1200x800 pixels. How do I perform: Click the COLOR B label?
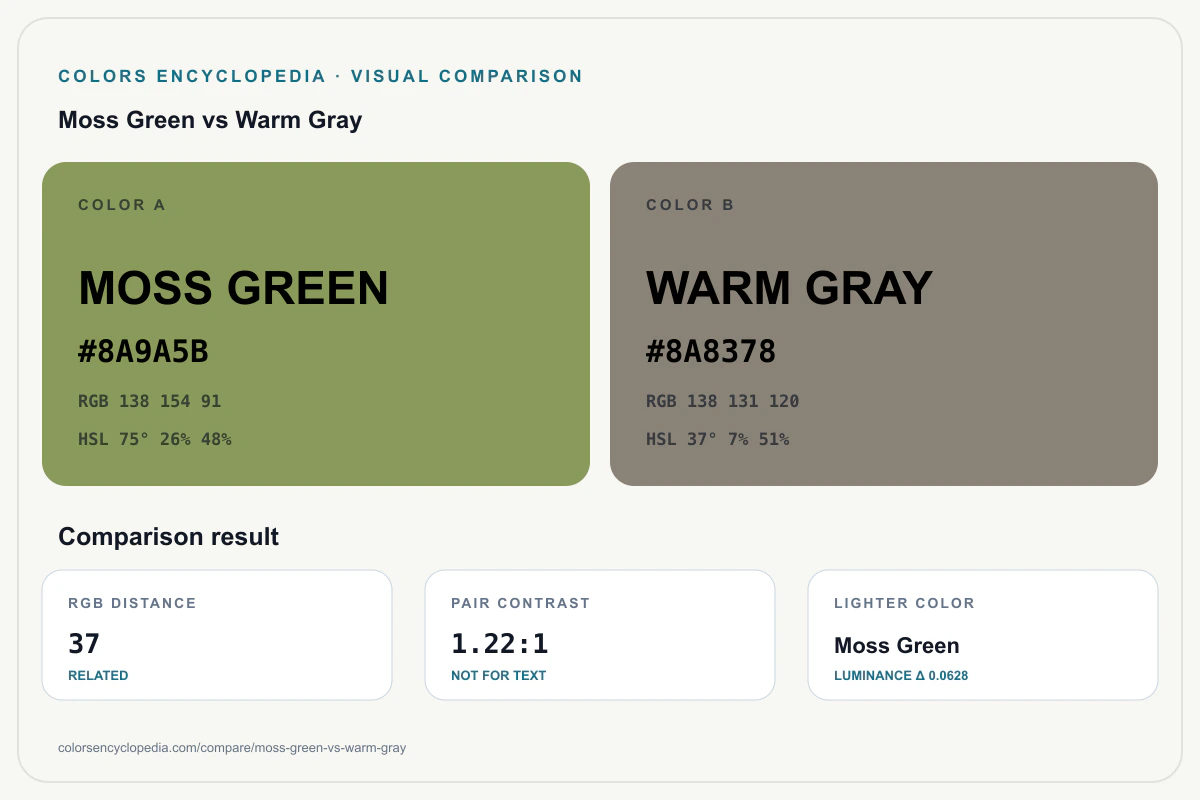coord(690,205)
